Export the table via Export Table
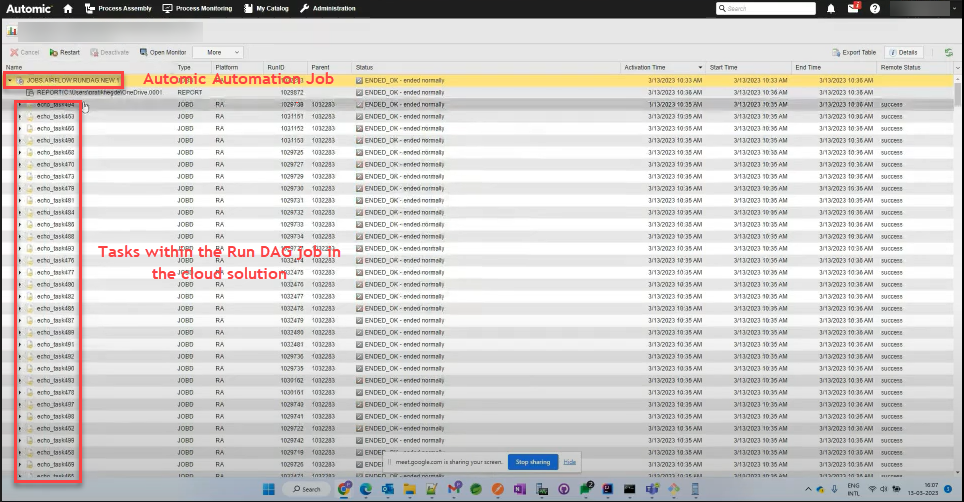Screen dimensions: 964x502 coord(854,52)
